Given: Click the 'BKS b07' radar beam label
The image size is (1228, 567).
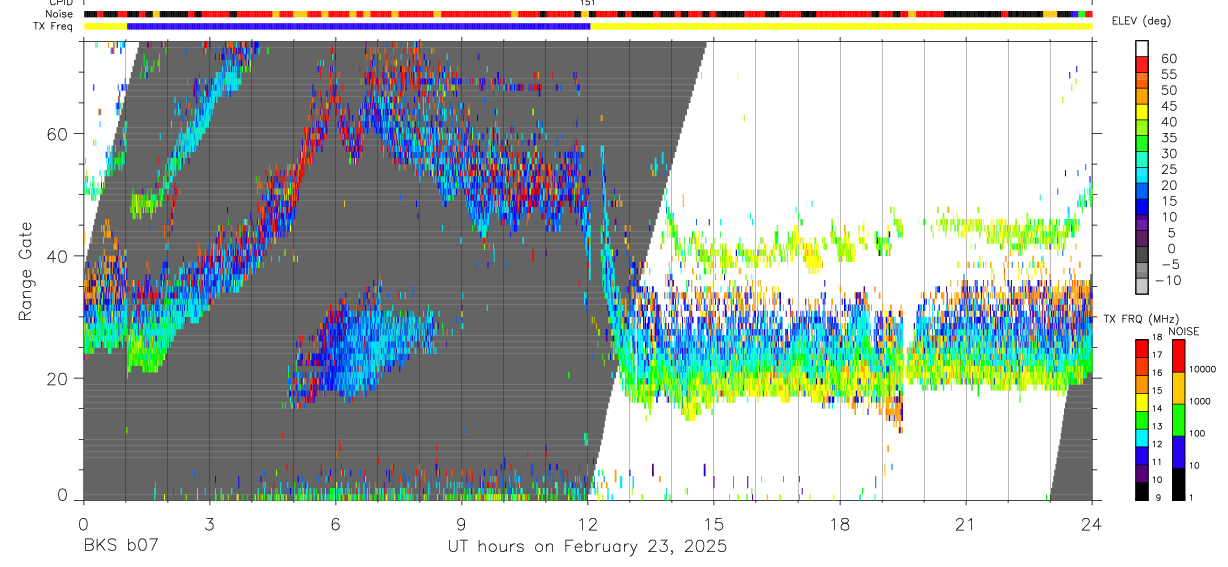Looking at the screenshot, I should coord(120,547).
